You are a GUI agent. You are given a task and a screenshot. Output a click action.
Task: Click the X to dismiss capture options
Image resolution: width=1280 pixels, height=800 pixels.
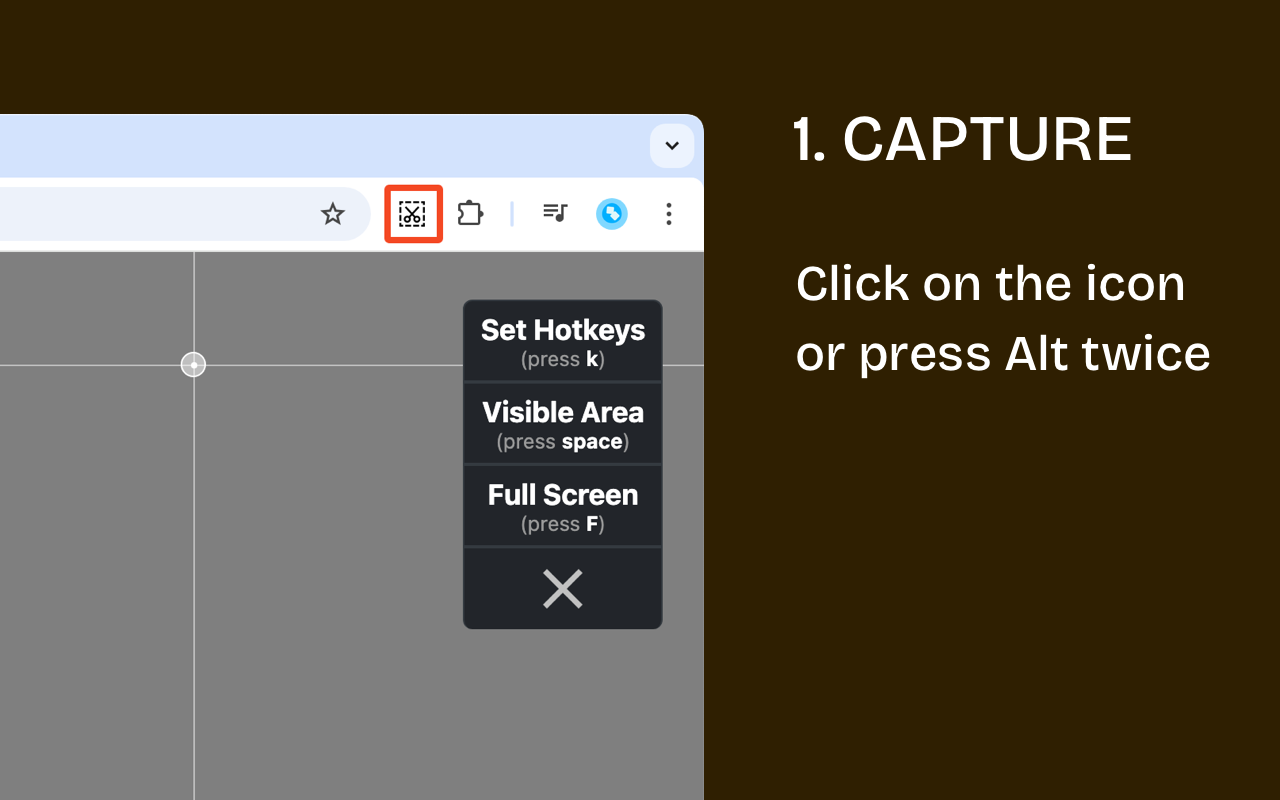[x=562, y=589]
